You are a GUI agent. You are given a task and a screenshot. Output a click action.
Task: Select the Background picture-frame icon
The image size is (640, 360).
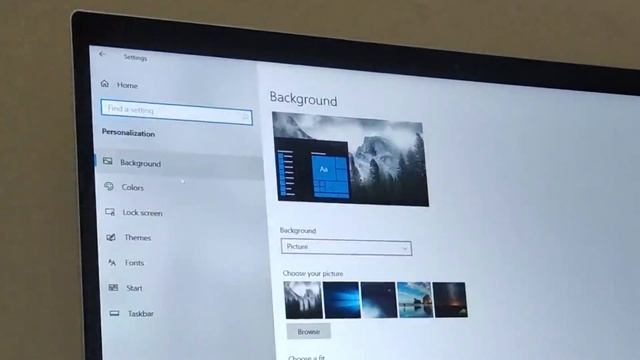pyautogui.click(x=108, y=161)
